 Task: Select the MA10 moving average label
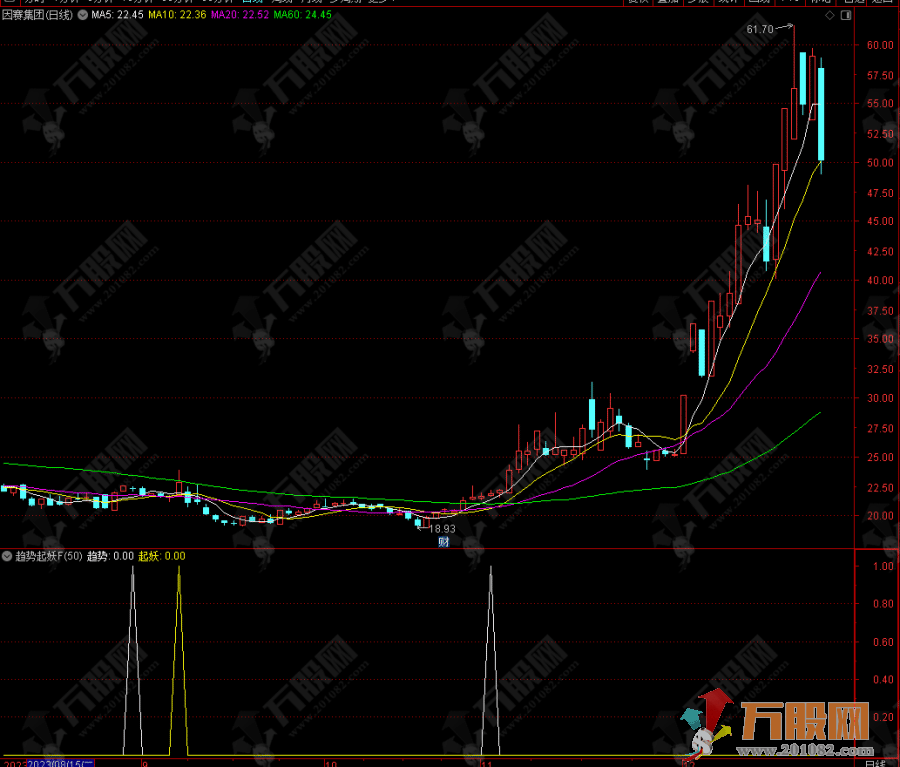[x=178, y=16]
